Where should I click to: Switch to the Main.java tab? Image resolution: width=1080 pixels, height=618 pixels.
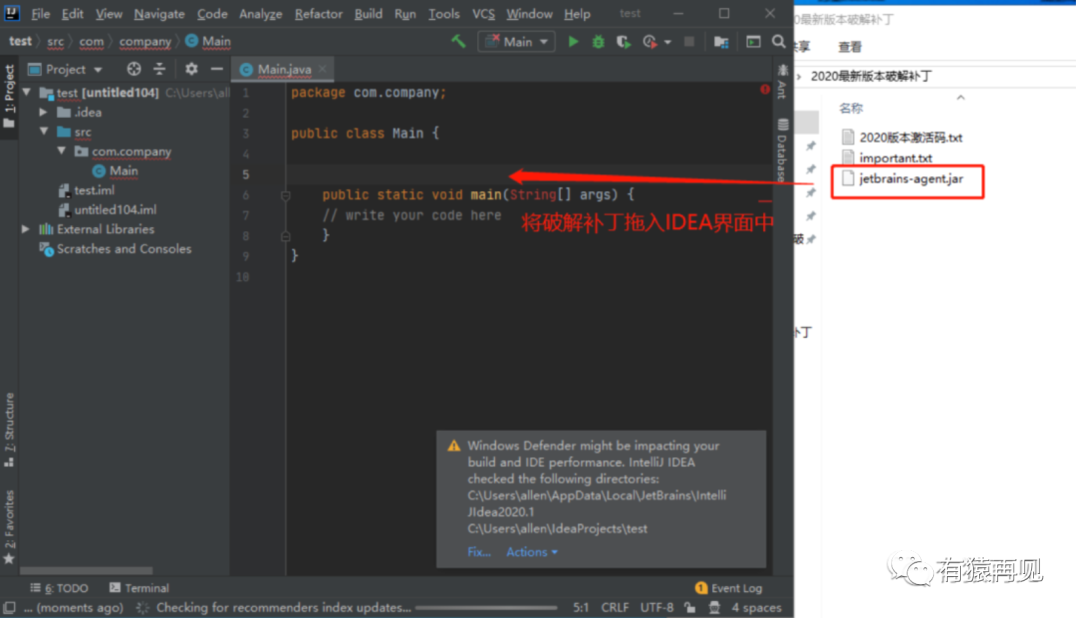pyautogui.click(x=284, y=69)
